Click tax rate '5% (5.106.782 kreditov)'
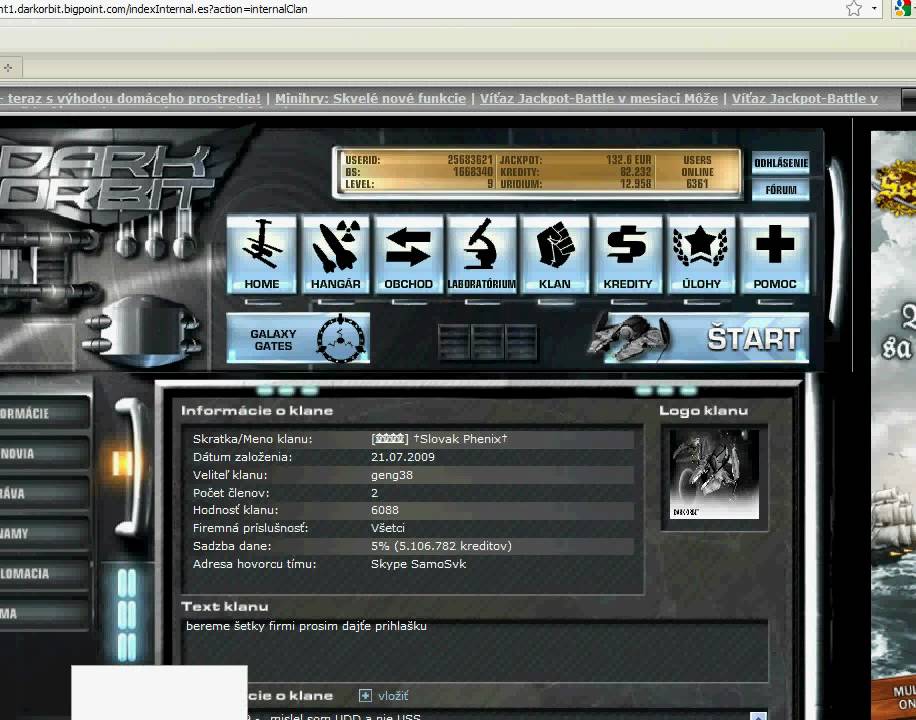 tap(441, 546)
